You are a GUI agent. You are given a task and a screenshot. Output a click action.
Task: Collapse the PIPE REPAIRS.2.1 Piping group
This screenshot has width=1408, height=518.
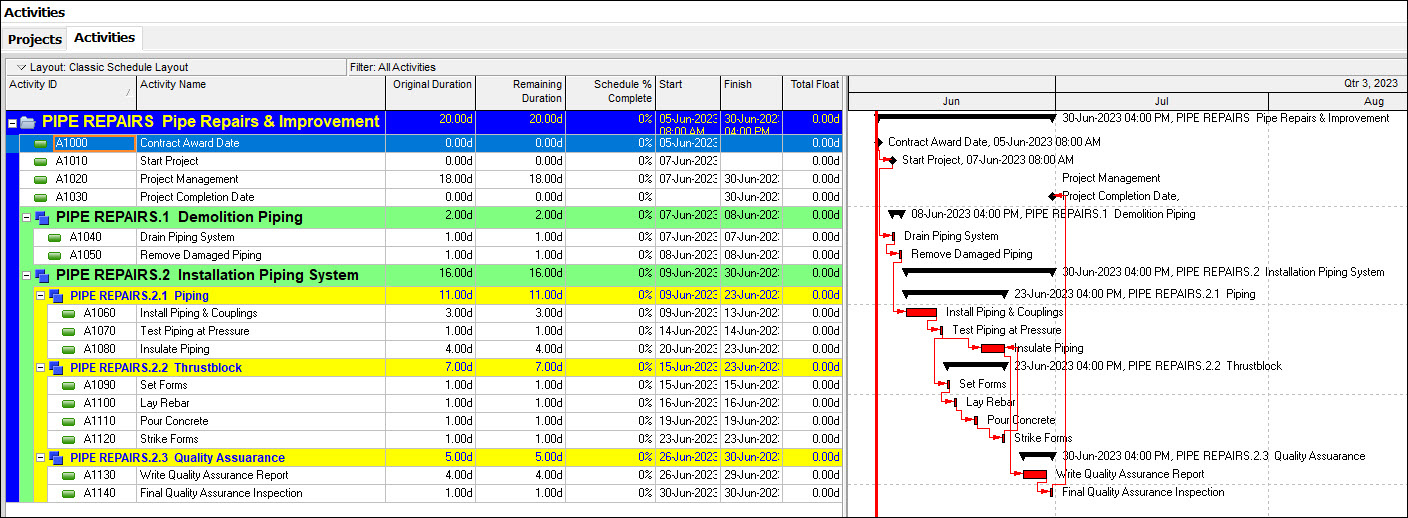40,296
